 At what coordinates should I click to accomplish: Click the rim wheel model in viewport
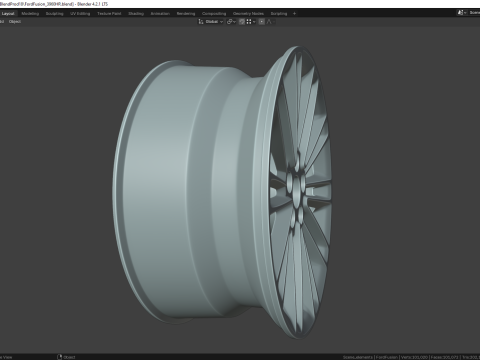coord(223,192)
